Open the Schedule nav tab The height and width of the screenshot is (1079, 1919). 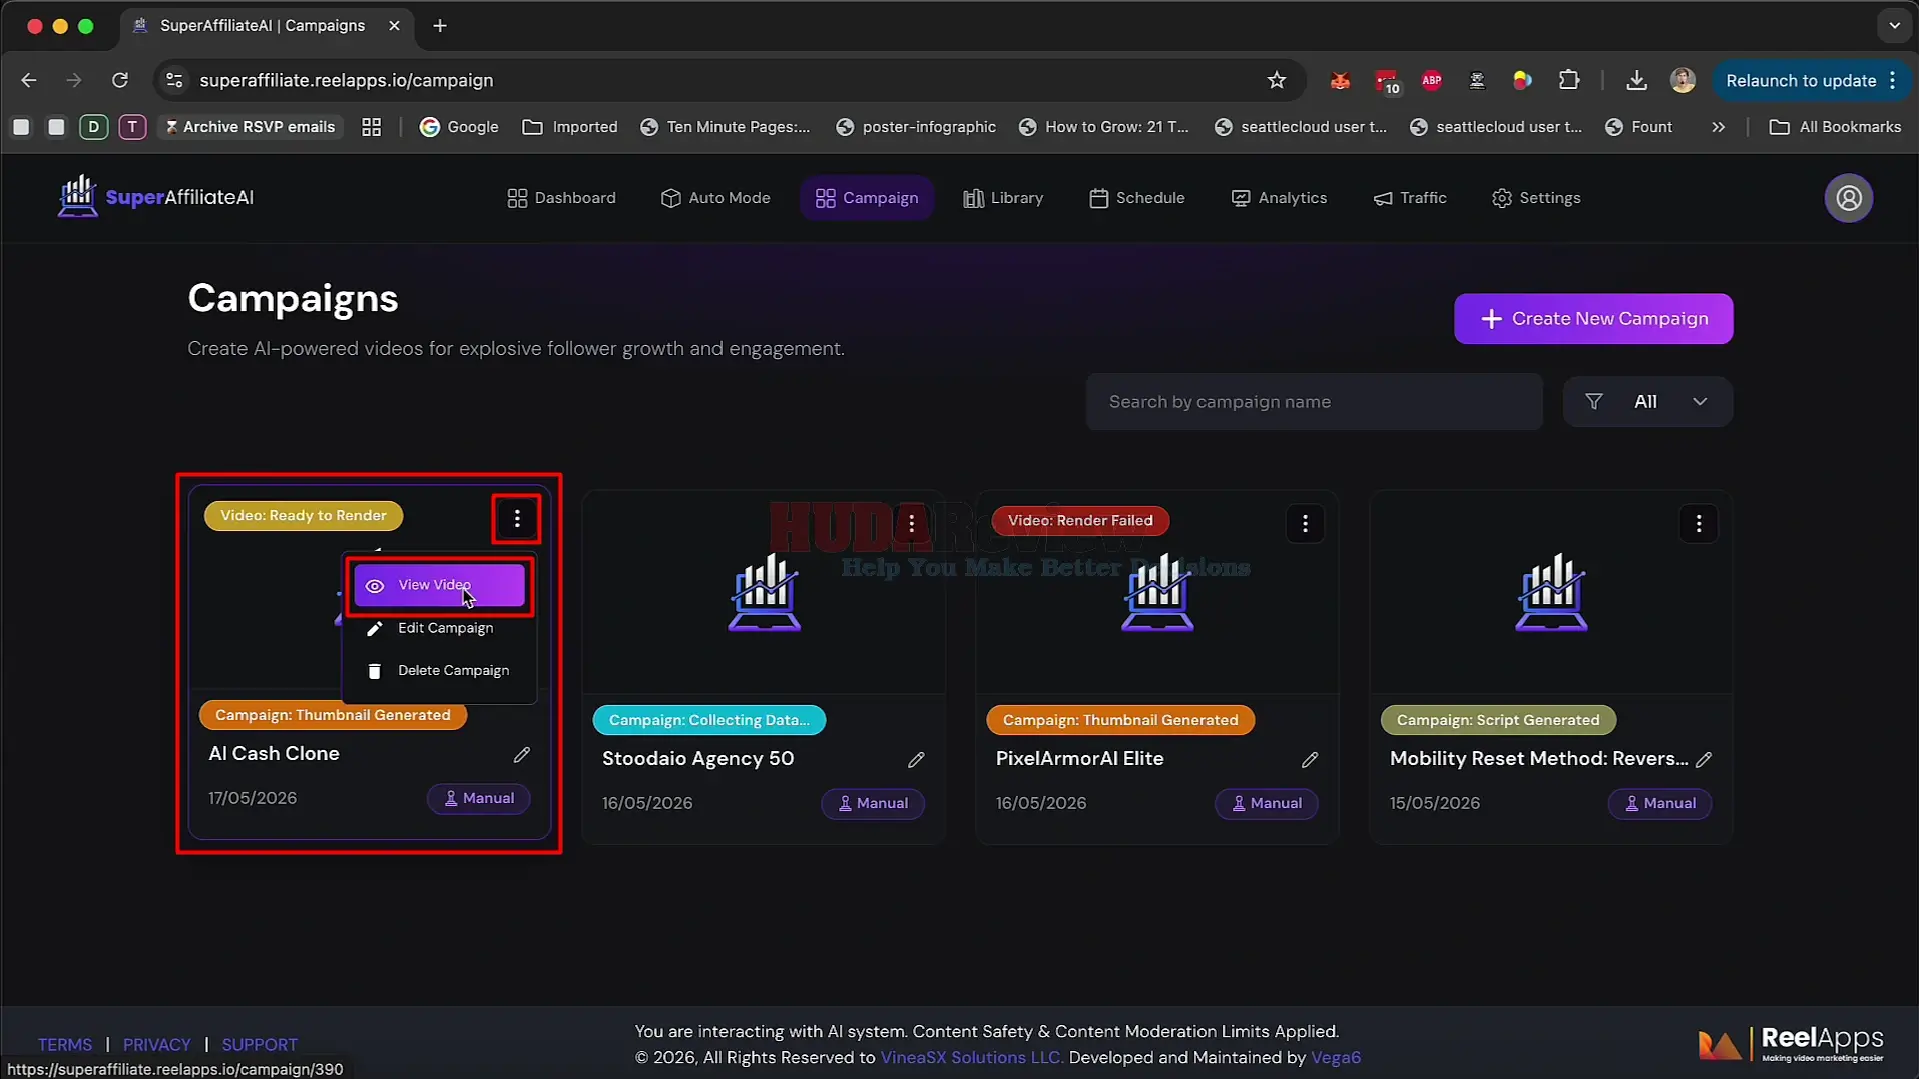click(x=1136, y=198)
